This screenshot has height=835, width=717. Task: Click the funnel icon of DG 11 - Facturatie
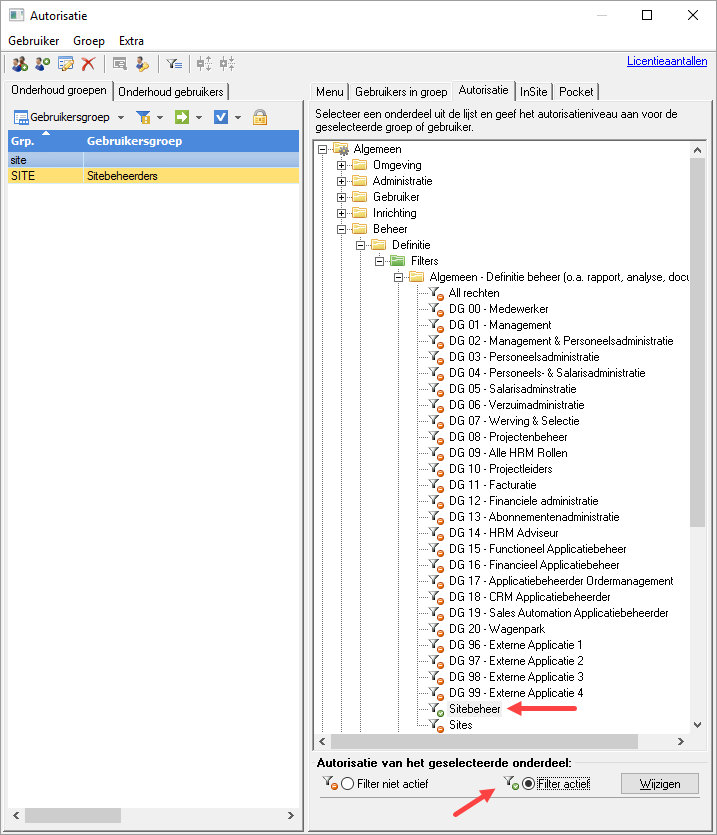pyautogui.click(x=436, y=485)
